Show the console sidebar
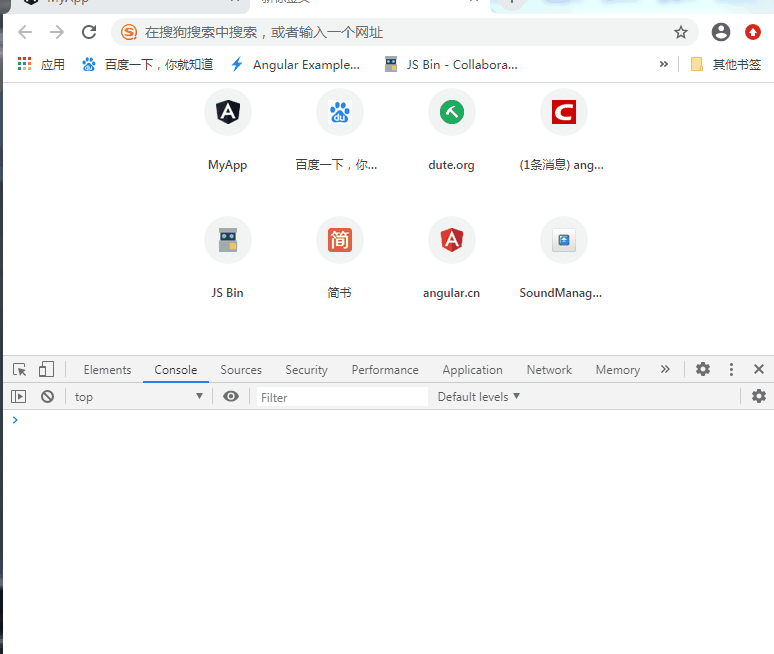 pyautogui.click(x=18, y=396)
